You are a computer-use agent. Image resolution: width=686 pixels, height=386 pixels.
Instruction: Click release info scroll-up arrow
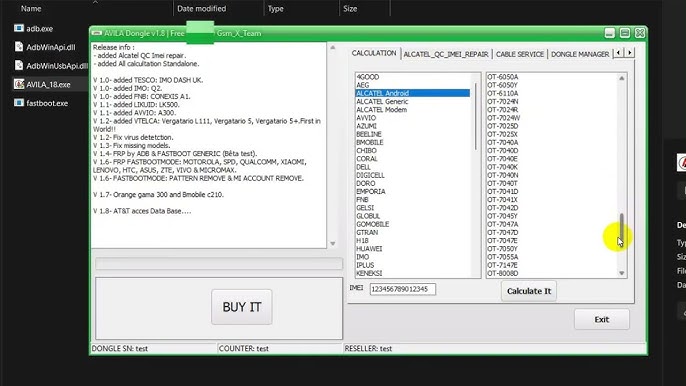(x=332, y=48)
